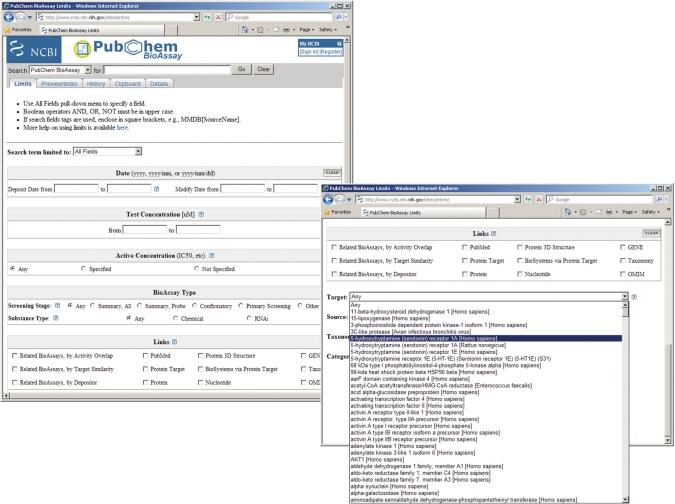This screenshot has height=504, width=675.
Task: Select Specified active concentration option
Action: 84,269
